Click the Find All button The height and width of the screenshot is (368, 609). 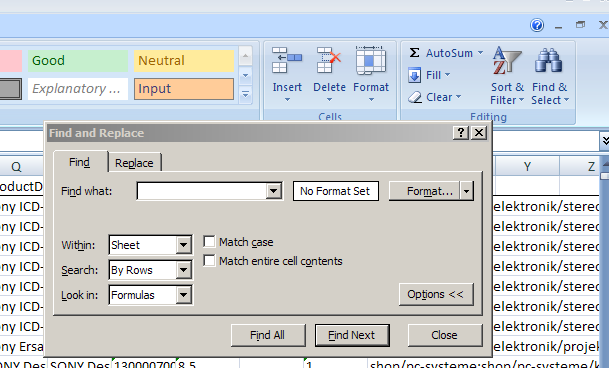pyautogui.click(x=268, y=335)
